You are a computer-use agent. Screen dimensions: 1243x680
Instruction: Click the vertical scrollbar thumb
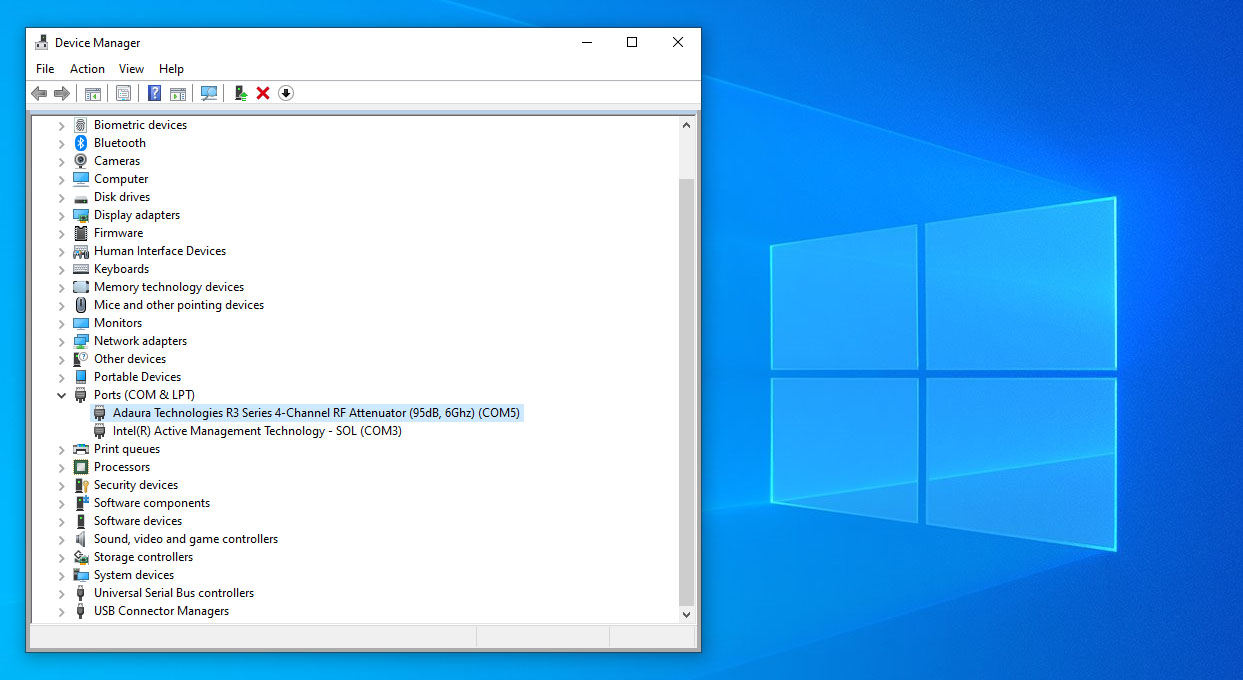click(x=686, y=392)
